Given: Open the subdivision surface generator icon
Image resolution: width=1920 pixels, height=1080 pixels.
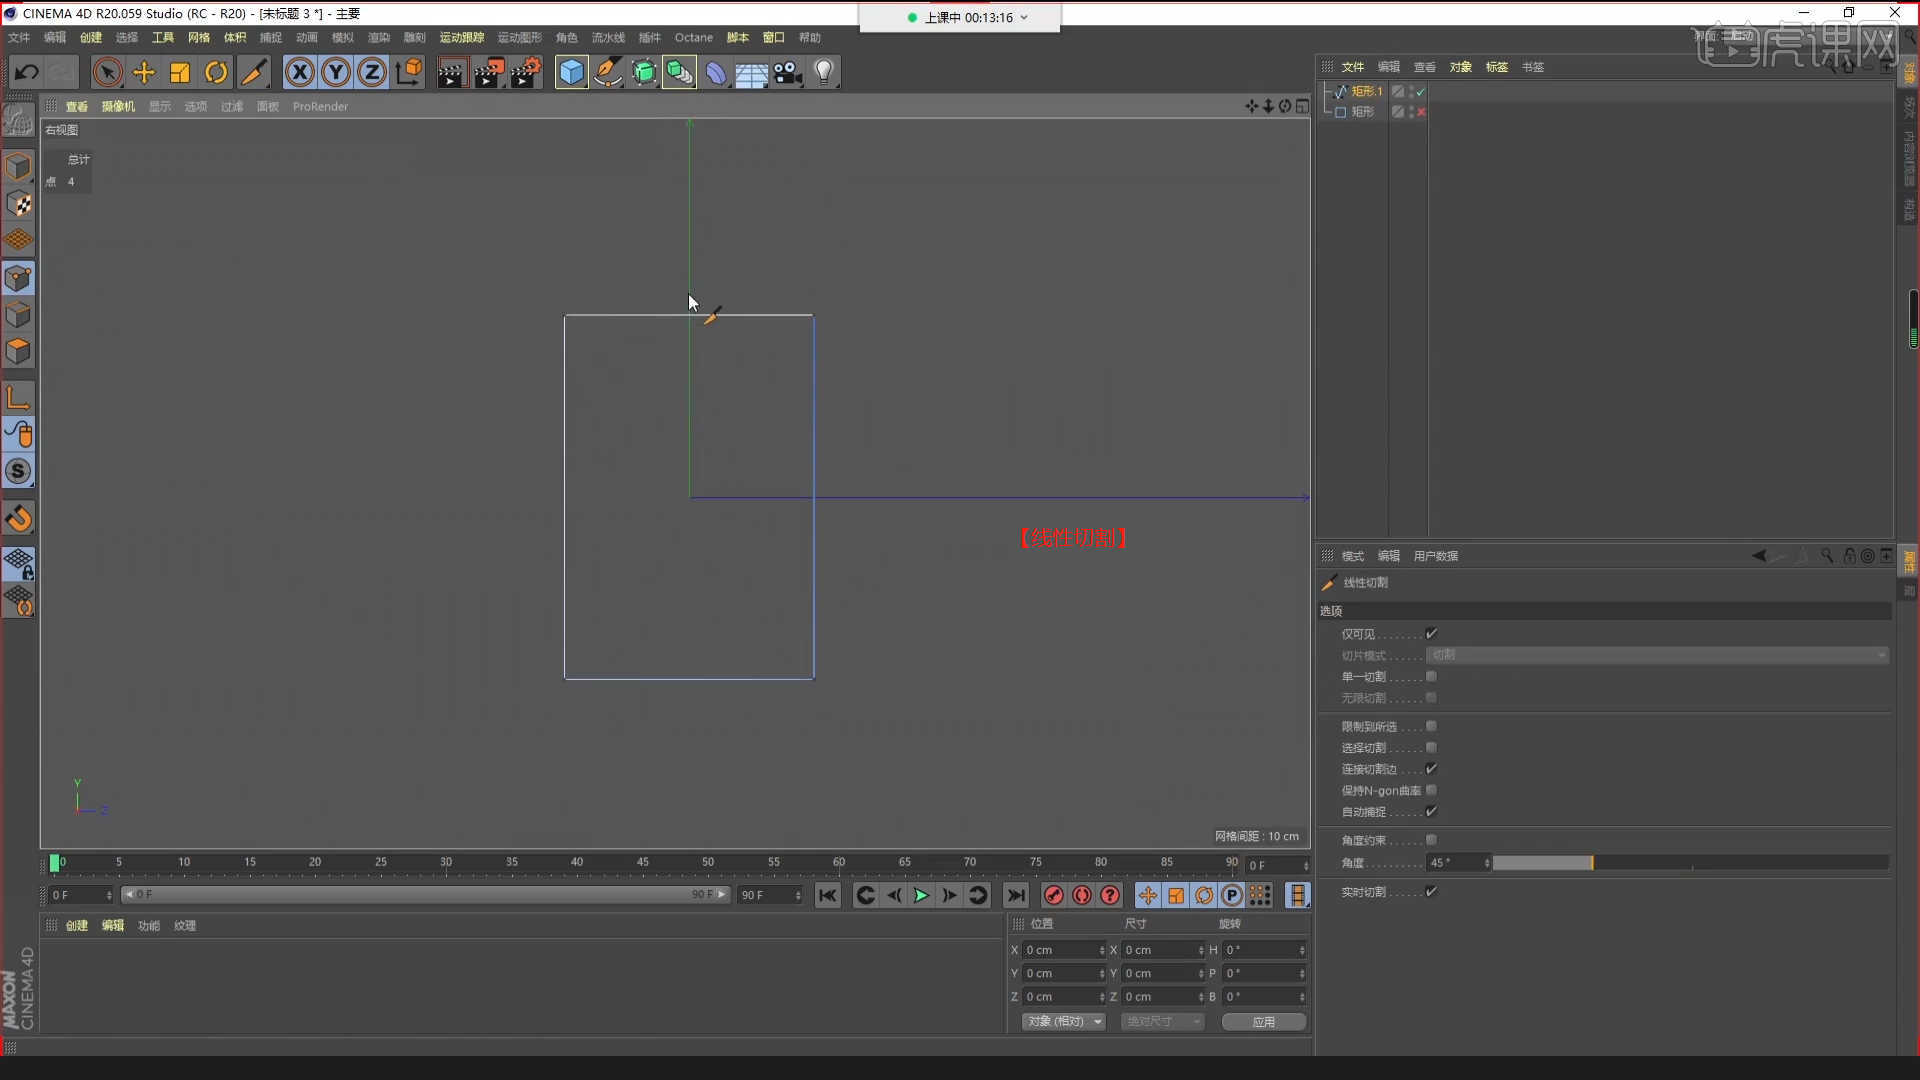Looking at the screenshot, I should 644,72.
